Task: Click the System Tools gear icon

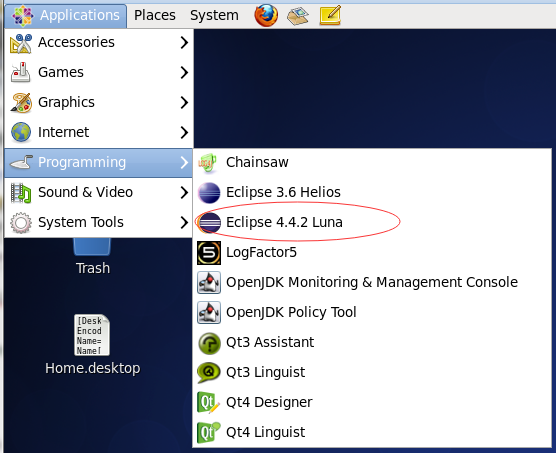Action: [x=21, y=223]
